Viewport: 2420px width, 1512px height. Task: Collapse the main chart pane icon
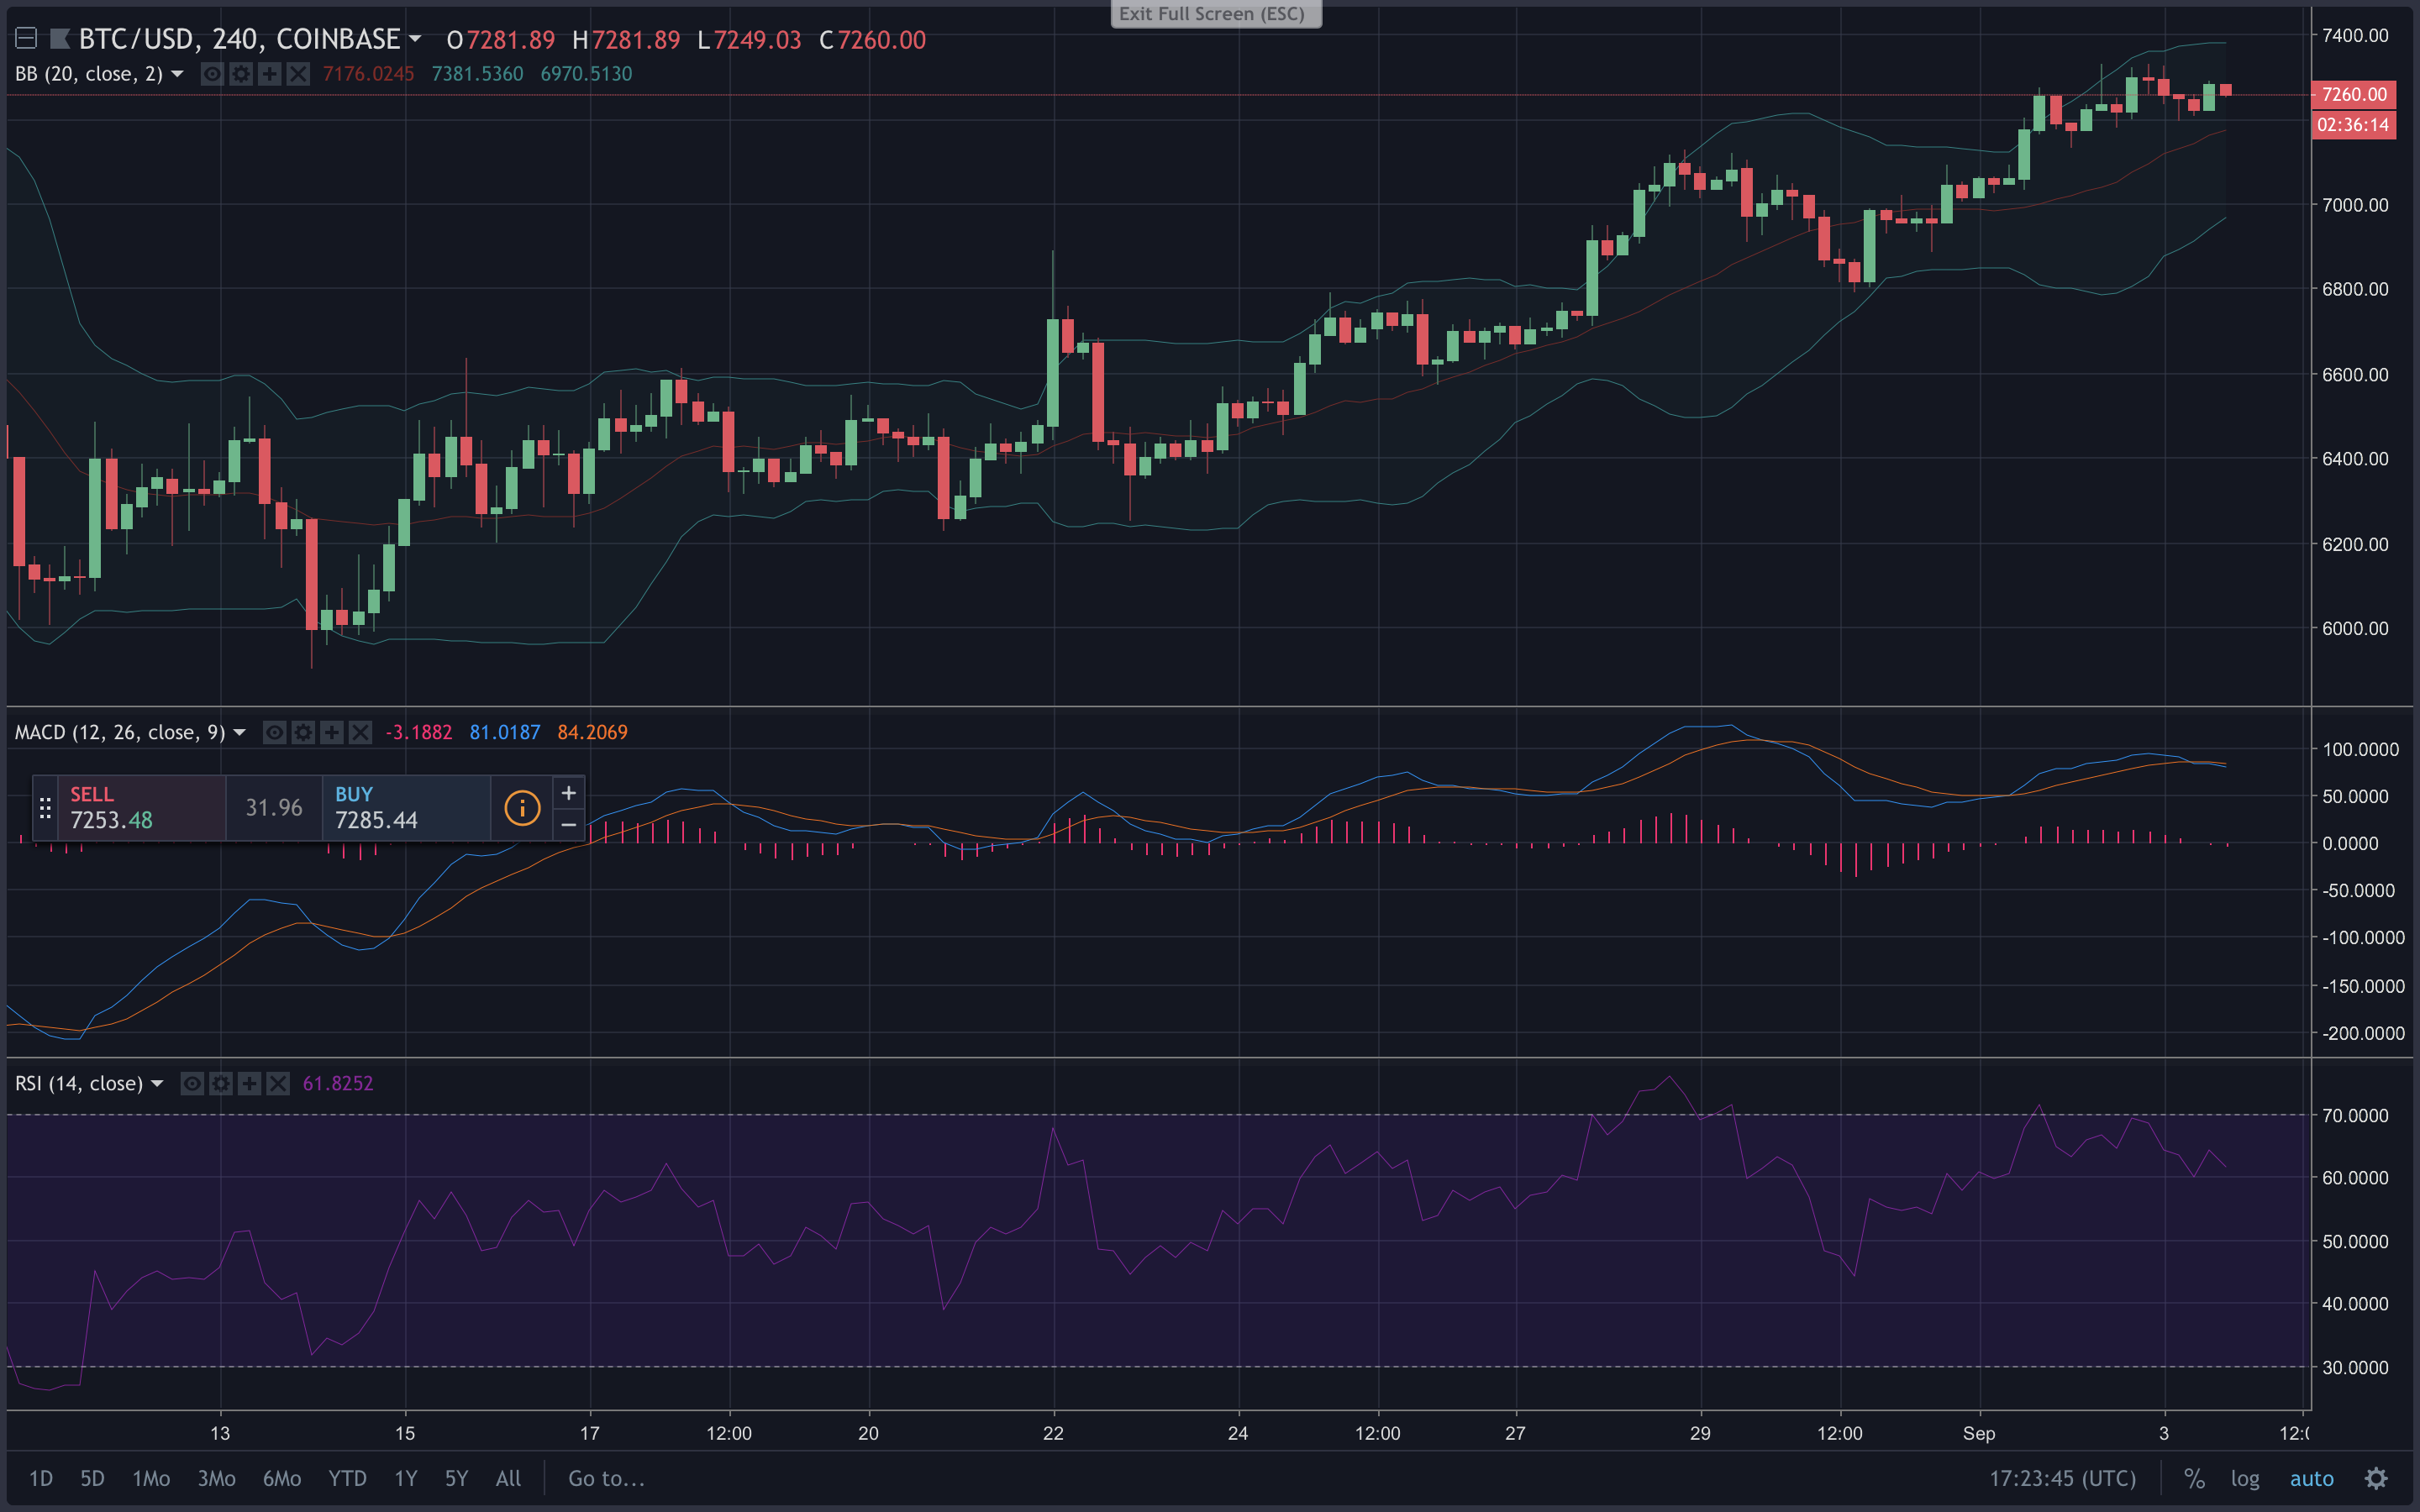(26, 39)
